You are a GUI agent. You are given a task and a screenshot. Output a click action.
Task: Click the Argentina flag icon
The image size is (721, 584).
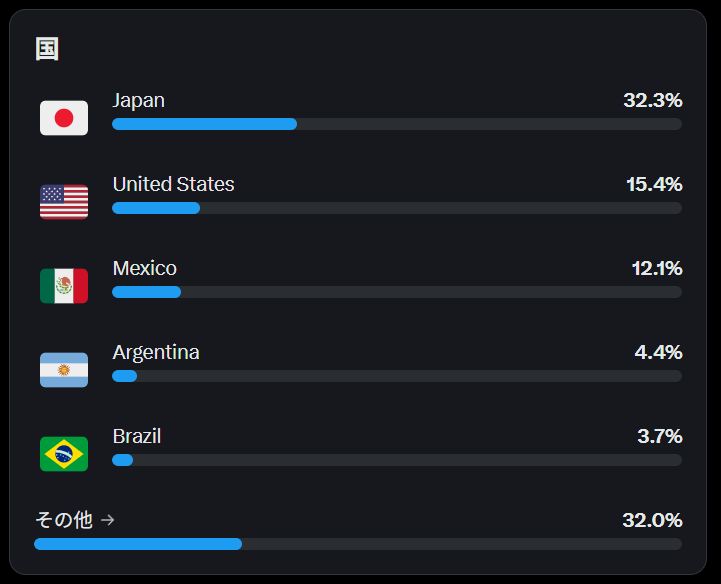click(64, 370)
